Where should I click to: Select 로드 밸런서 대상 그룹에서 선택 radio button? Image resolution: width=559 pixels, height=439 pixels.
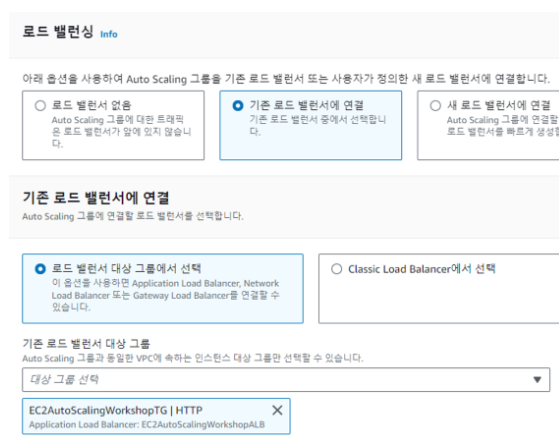pyautogui.click(x=40, y=269)
